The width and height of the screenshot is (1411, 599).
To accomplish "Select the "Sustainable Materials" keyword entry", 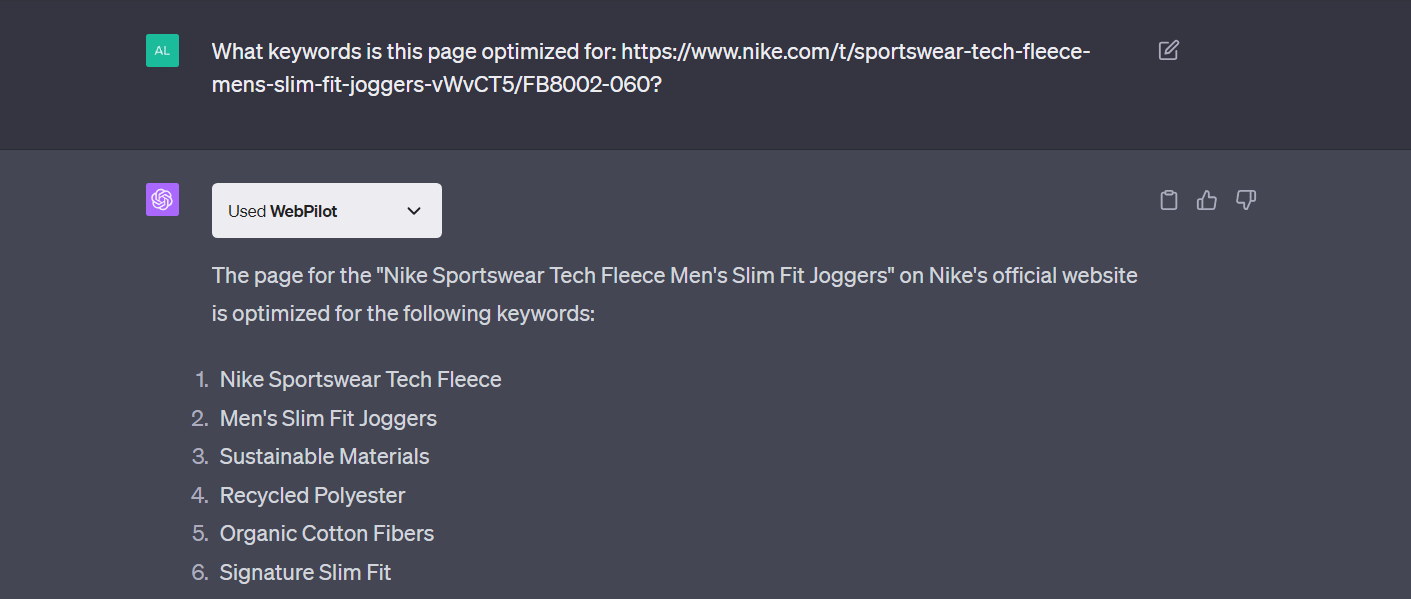I will [324, 457].
